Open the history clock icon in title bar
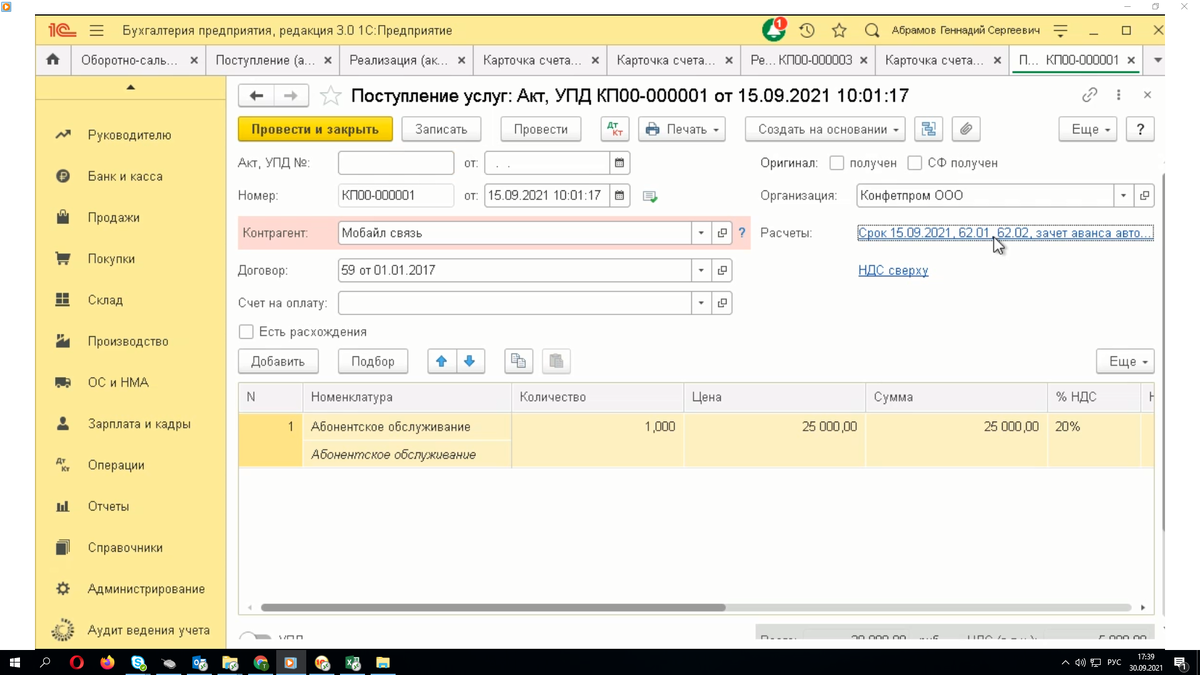This screenshot has width=1200, height=675. pyautogui.click(x=807, y=31)
